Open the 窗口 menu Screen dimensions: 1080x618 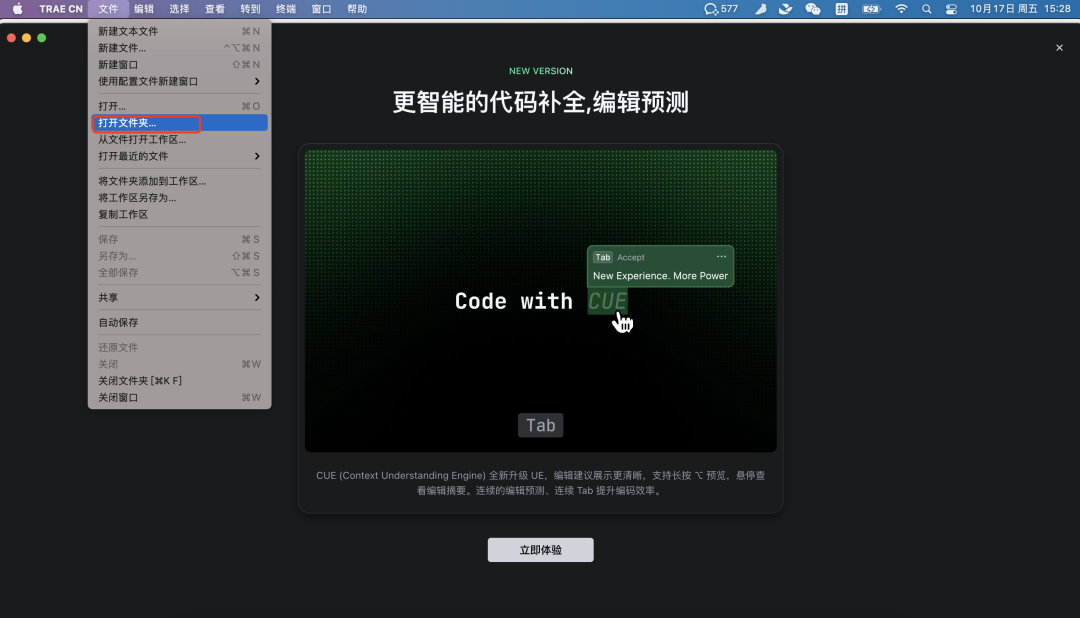pyautogui.click(x=321, y=9)
